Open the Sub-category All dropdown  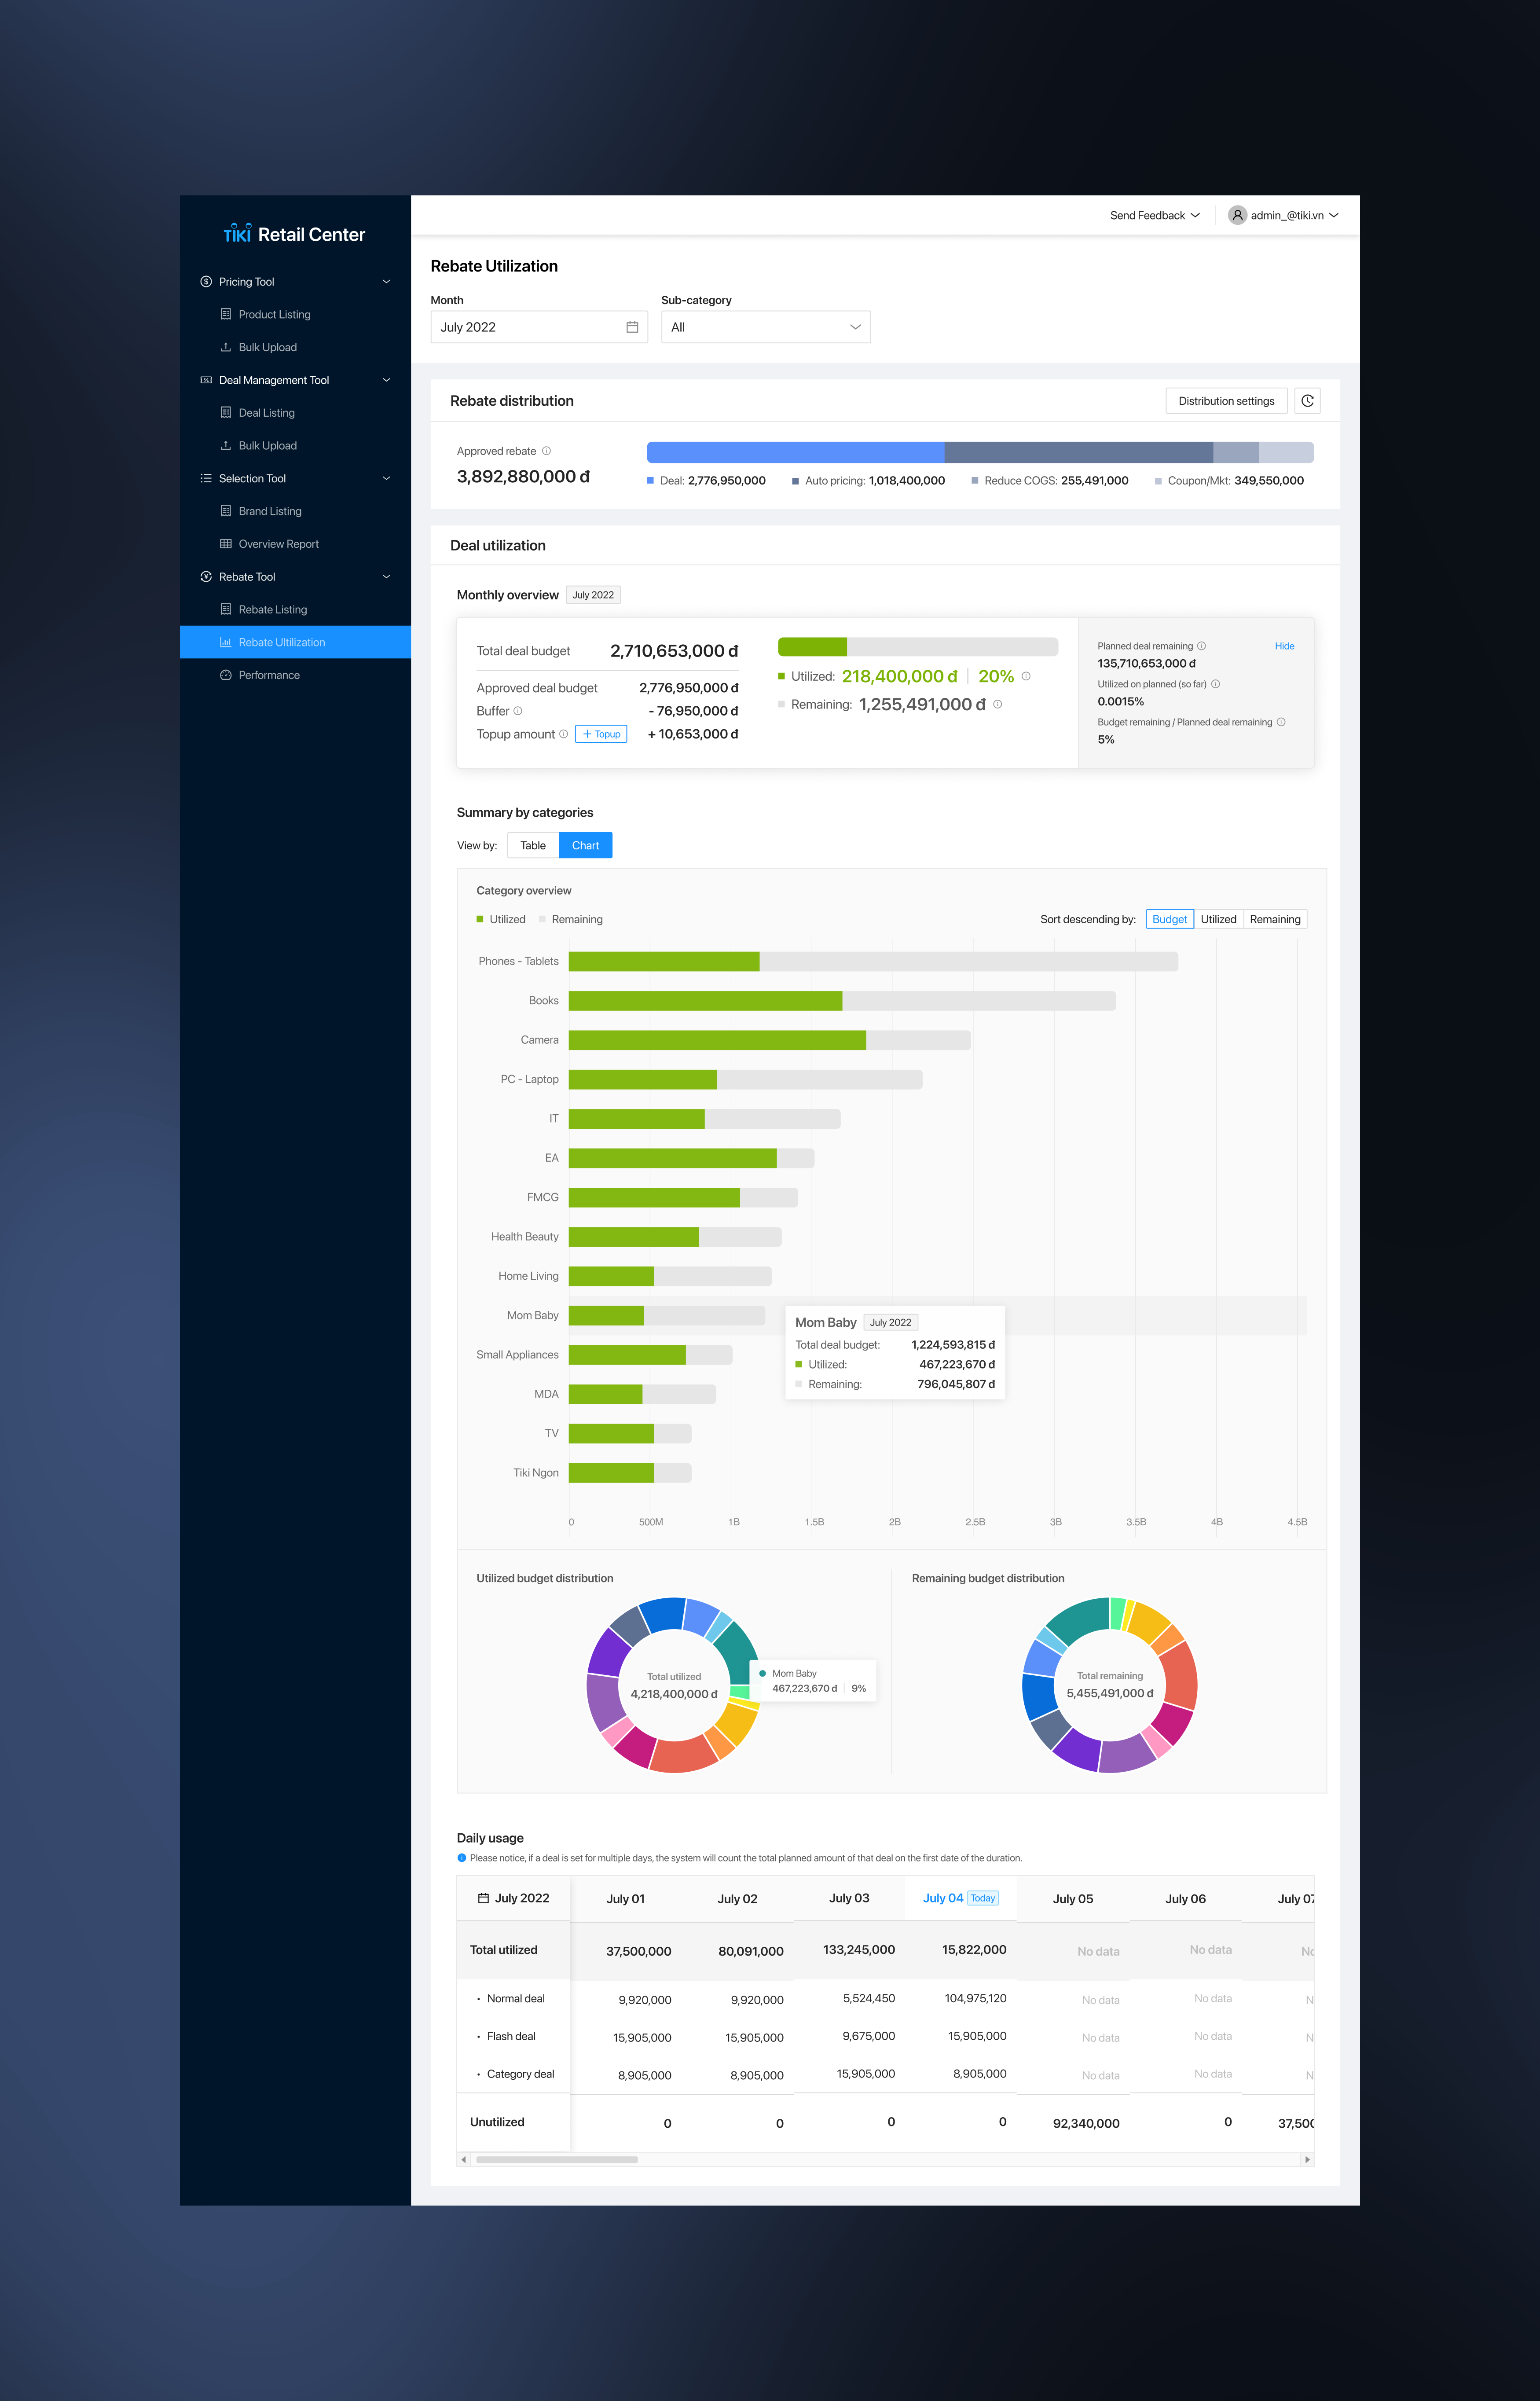(x=765, y=327)
